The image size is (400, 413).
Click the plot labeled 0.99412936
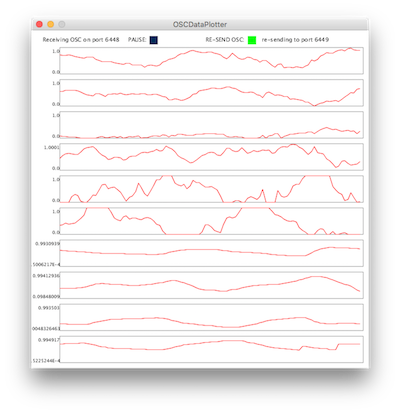(x=212, y=285)
